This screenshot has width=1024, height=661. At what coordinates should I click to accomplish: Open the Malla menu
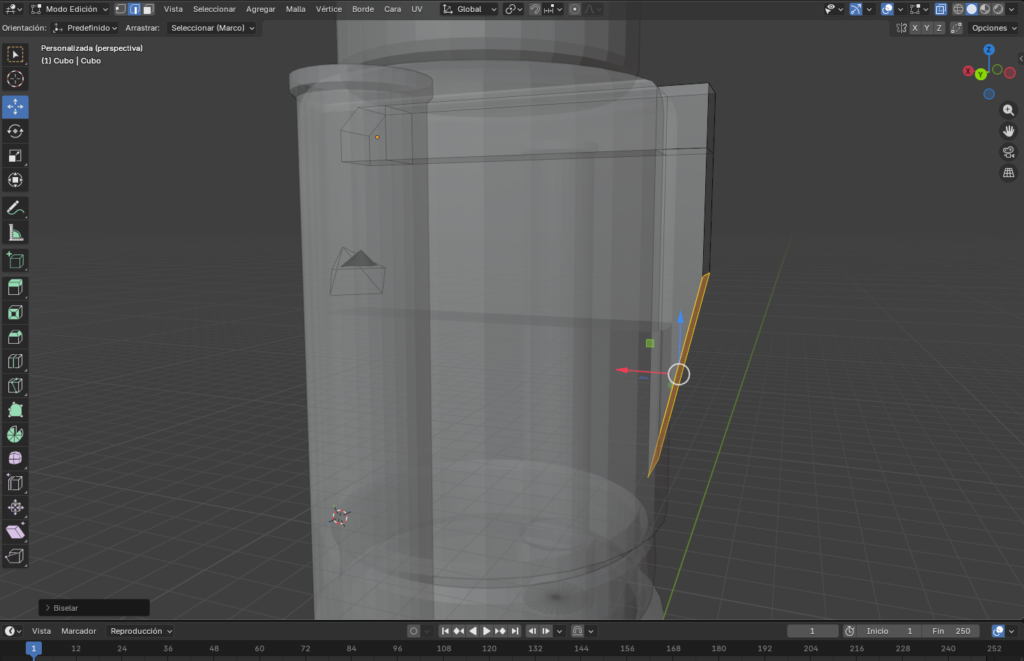point(296,9)
